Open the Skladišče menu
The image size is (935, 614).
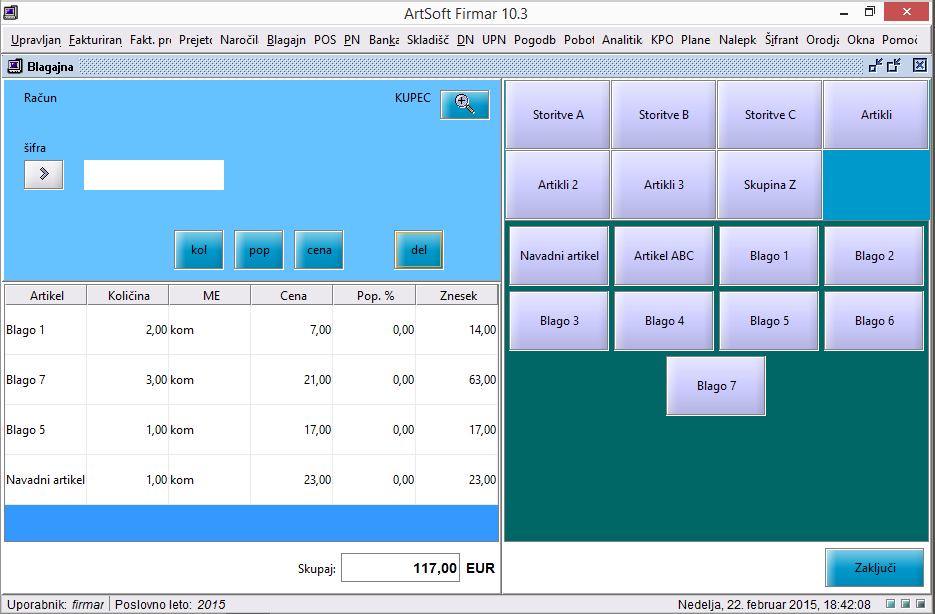(x=427, y=40)
